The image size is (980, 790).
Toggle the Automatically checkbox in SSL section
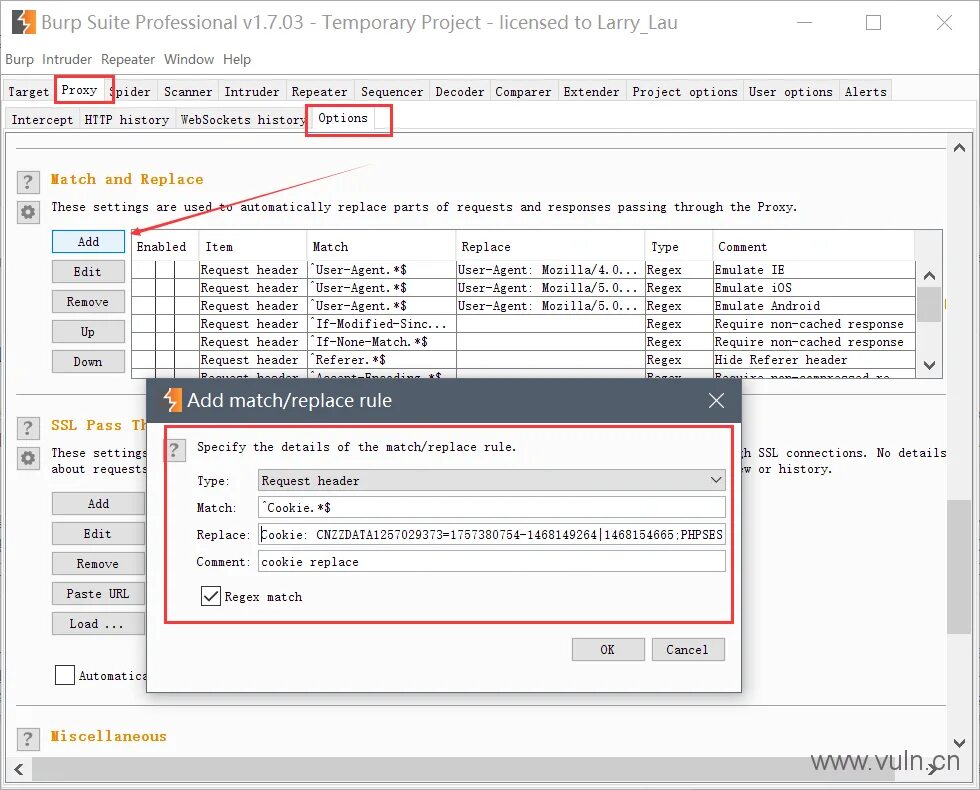(65, 675)
